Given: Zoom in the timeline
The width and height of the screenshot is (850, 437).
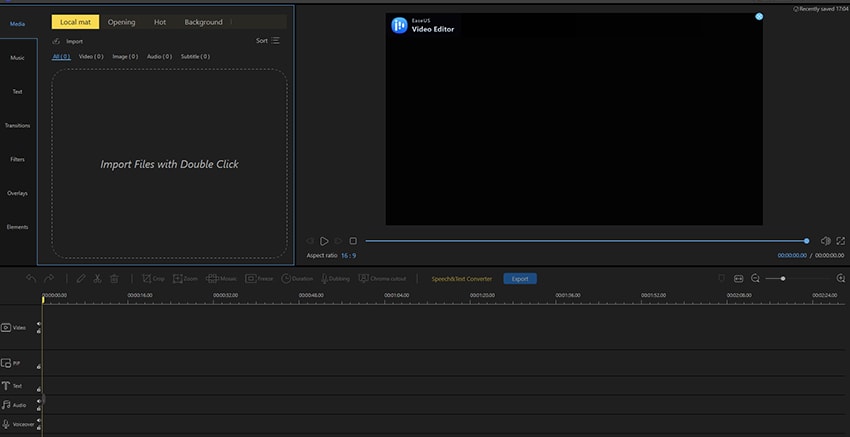Looking at the screenshot, I should (841, 278).
